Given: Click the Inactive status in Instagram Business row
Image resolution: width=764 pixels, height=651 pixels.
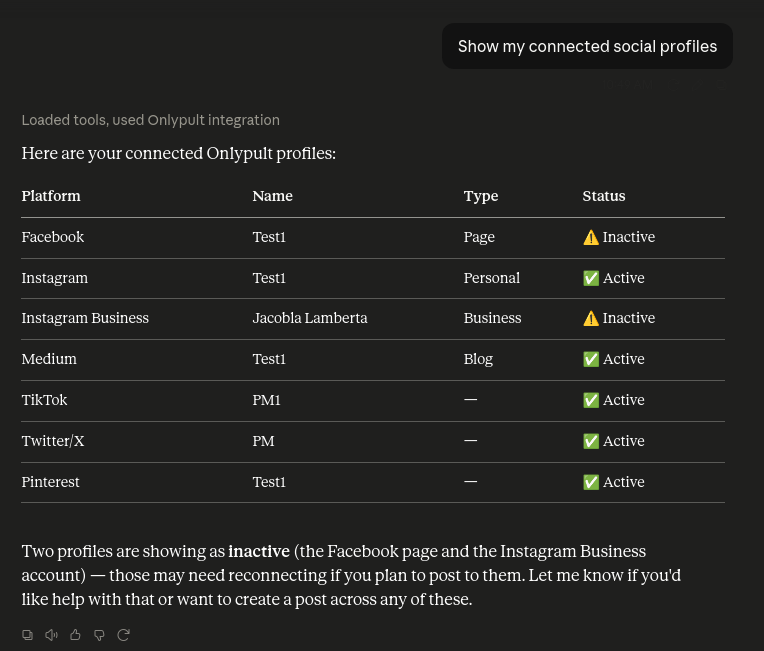Looking at the screenshot, I should pos(619,318).
